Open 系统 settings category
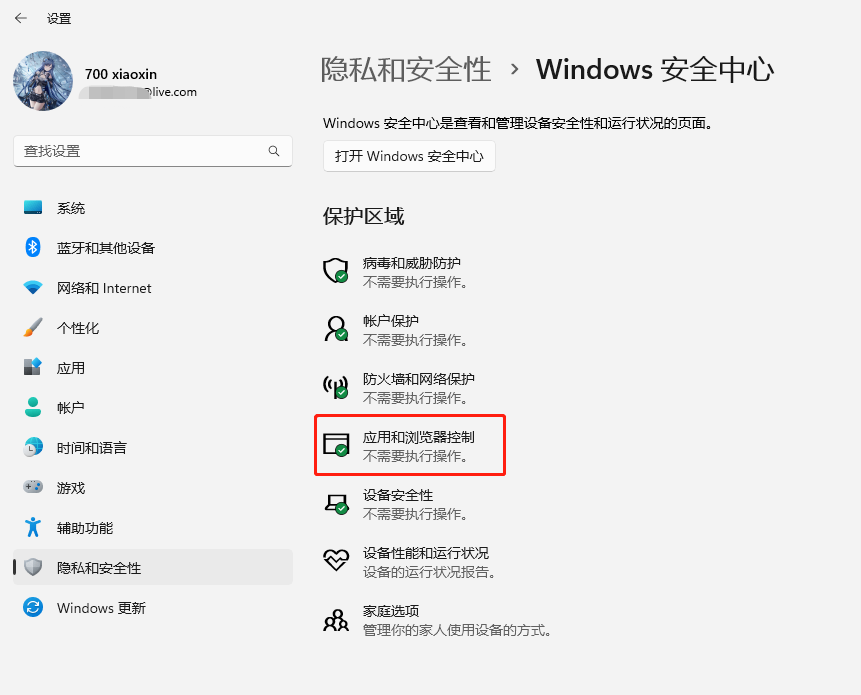The width and height of the screenshot is (861, 695). pyautogui.click(x=153, y=208)
